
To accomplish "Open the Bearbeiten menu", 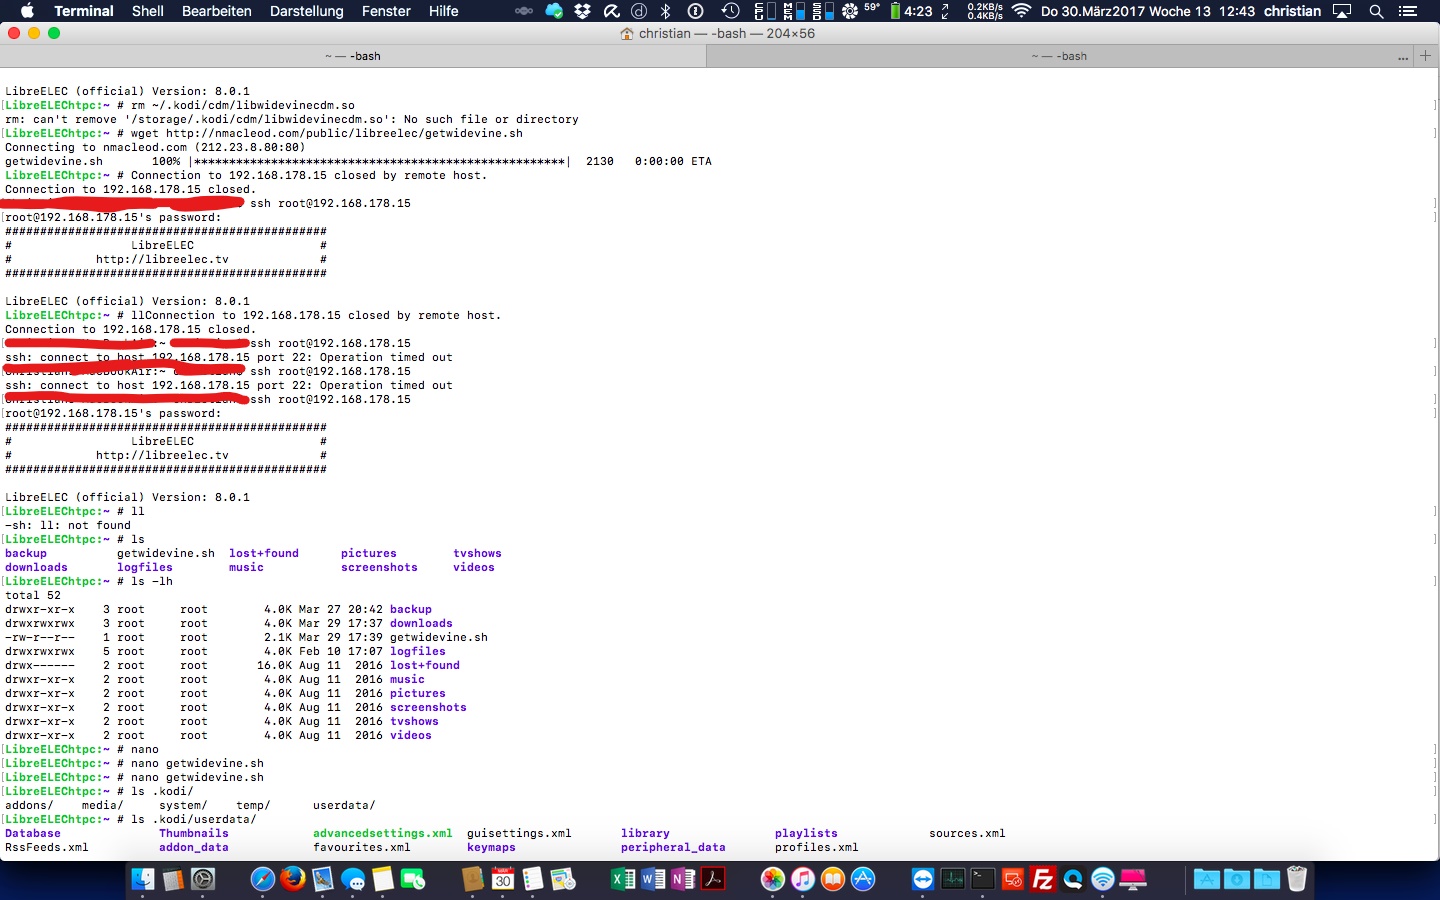I will 217,11.
